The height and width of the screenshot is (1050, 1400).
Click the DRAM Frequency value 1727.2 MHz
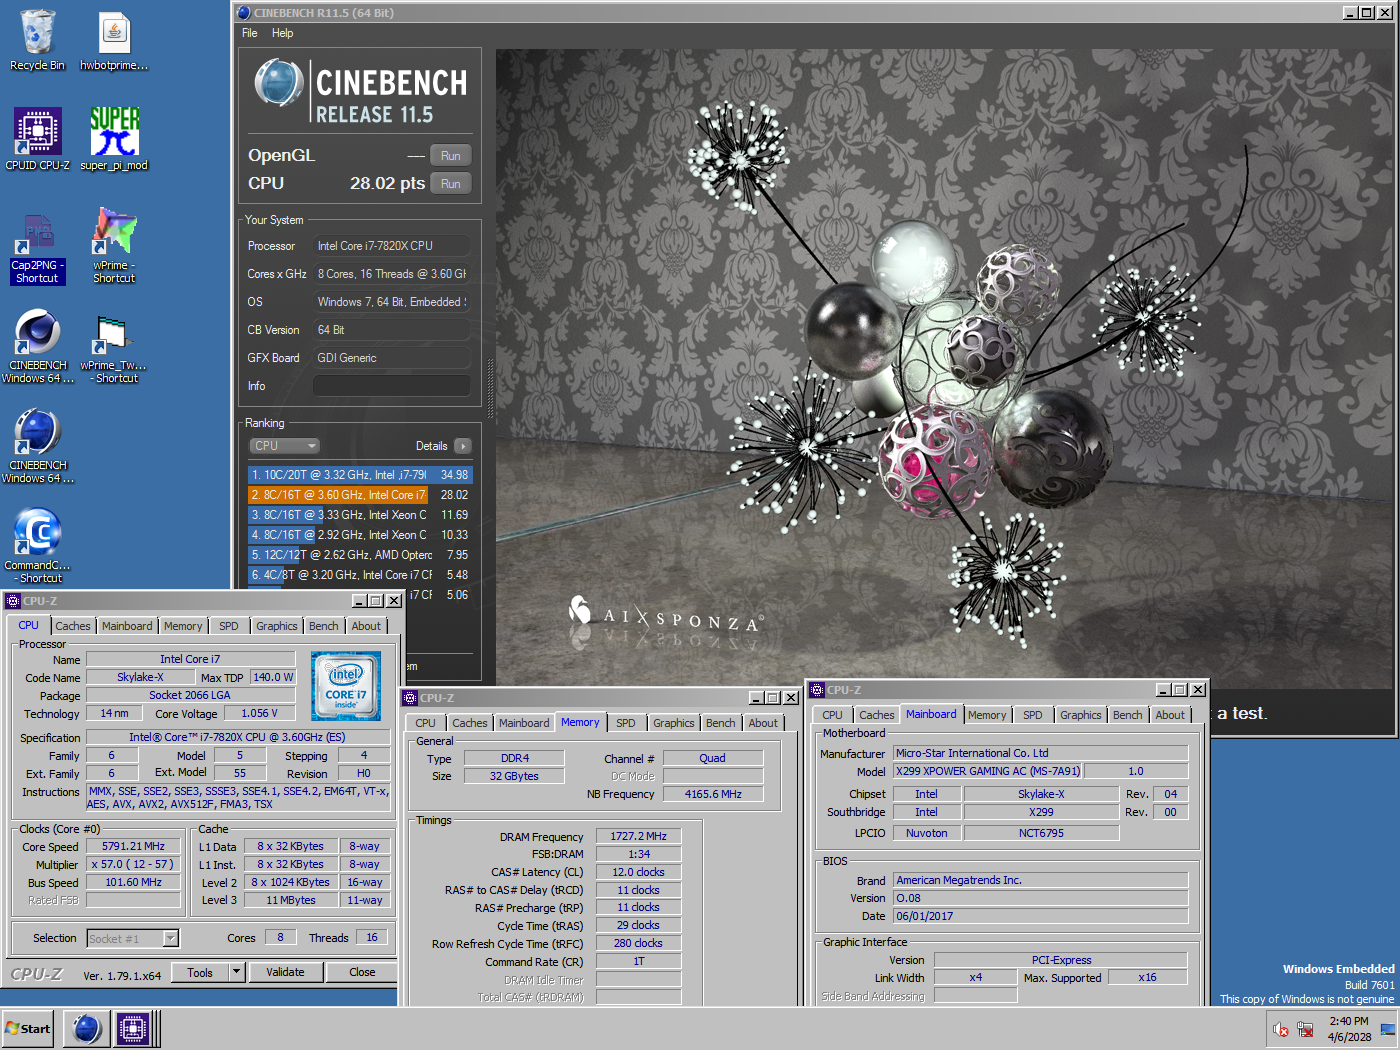click(x=638, y=836)
